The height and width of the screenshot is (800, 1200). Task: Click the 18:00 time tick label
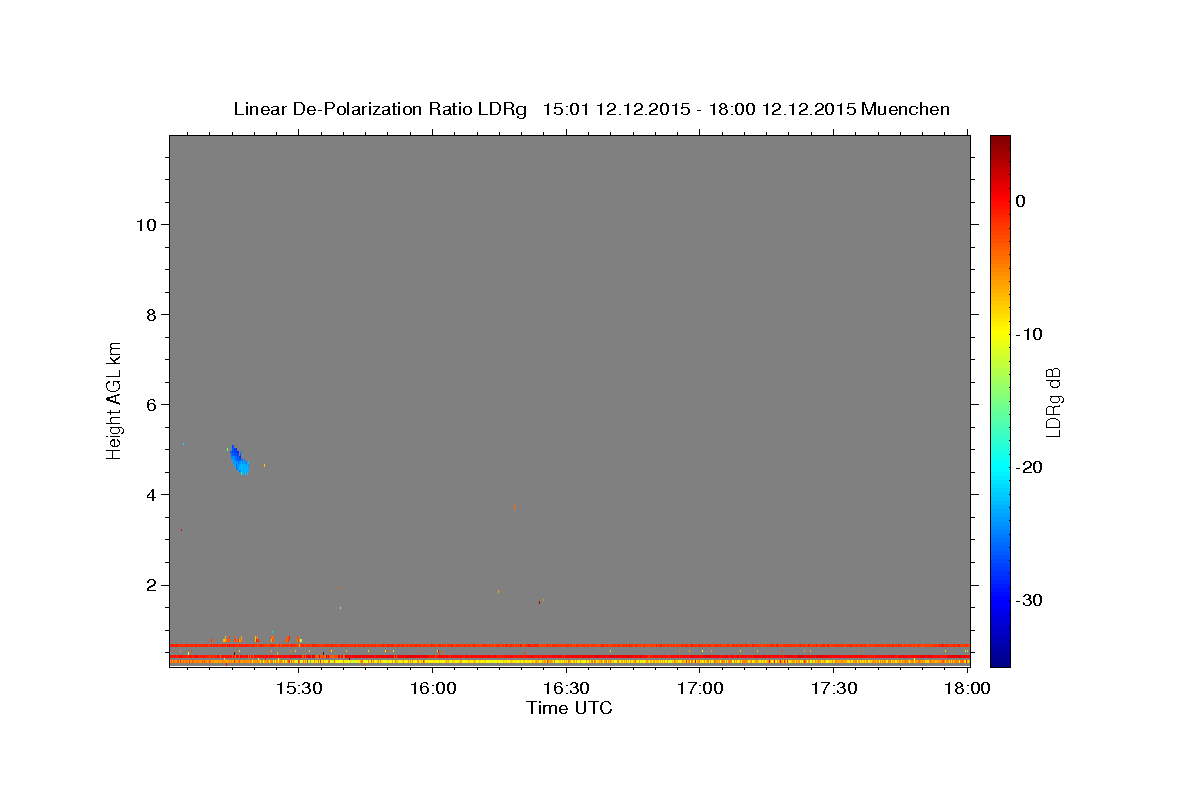pyautogui.click(x=967, y=689)
